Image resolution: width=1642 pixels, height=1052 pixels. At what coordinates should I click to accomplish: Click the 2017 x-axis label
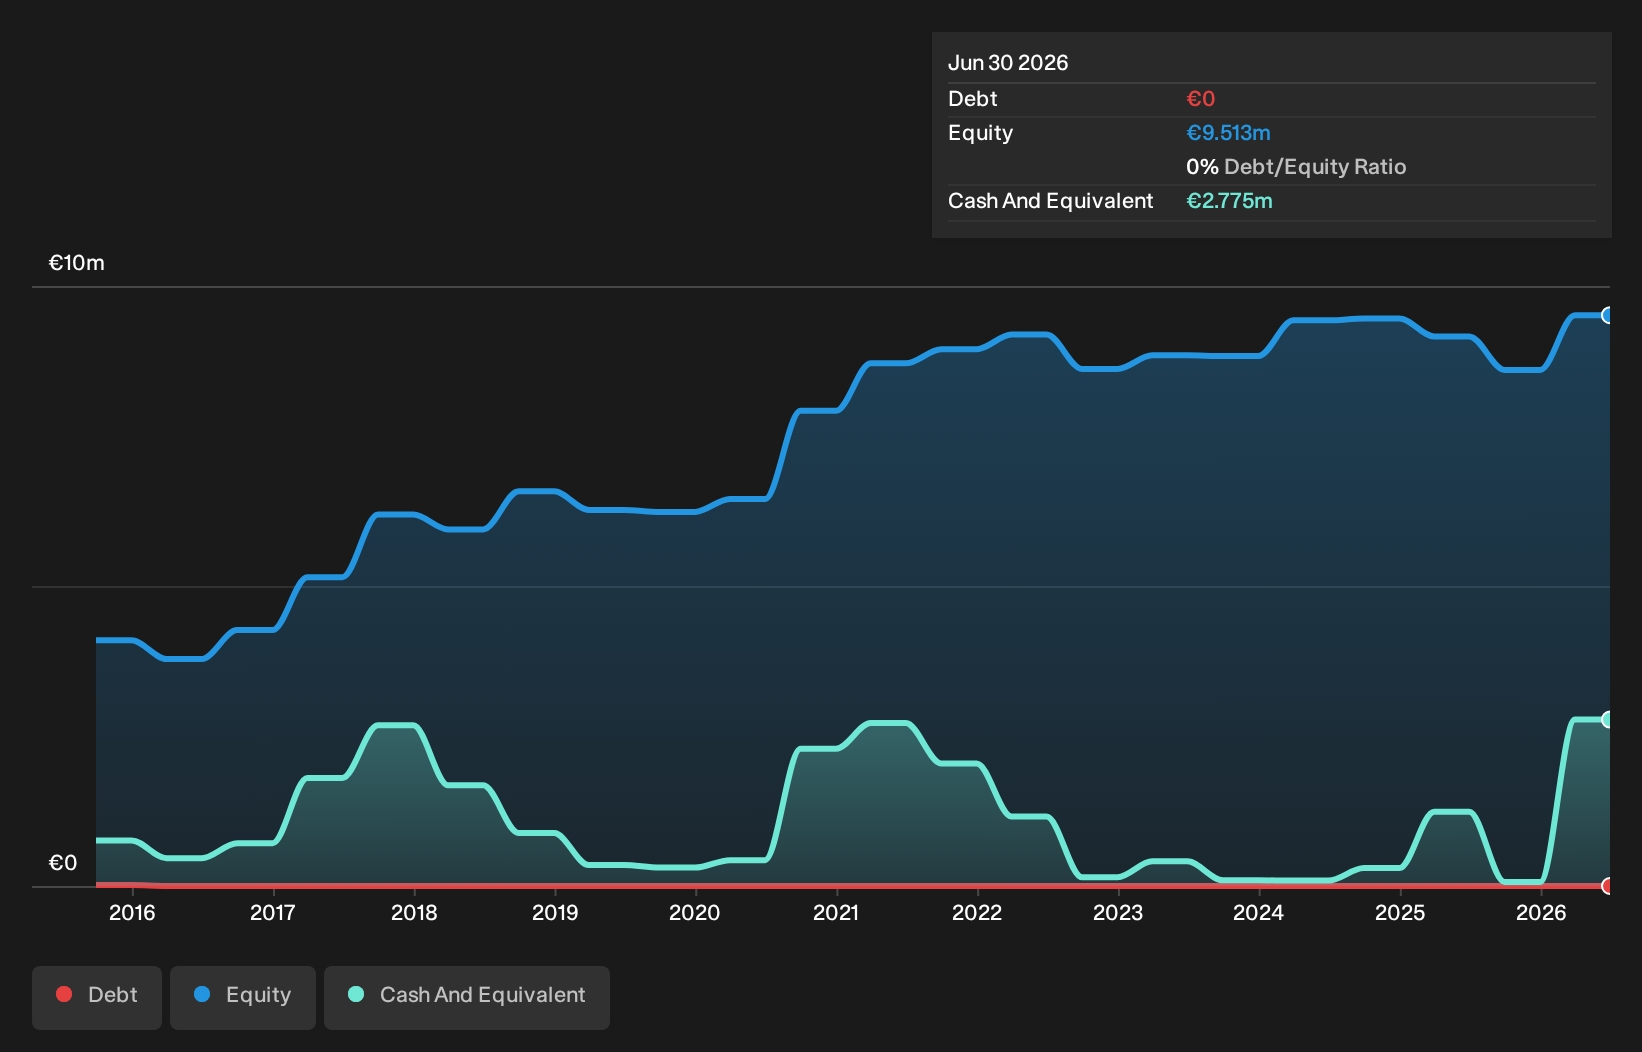[273, 913]
